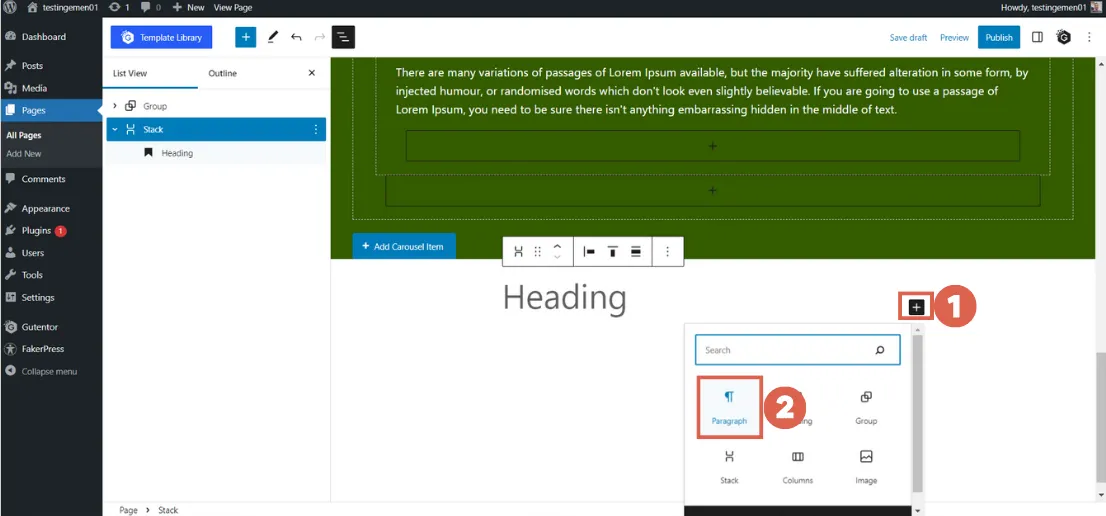Publish the page

coord(999,37)
